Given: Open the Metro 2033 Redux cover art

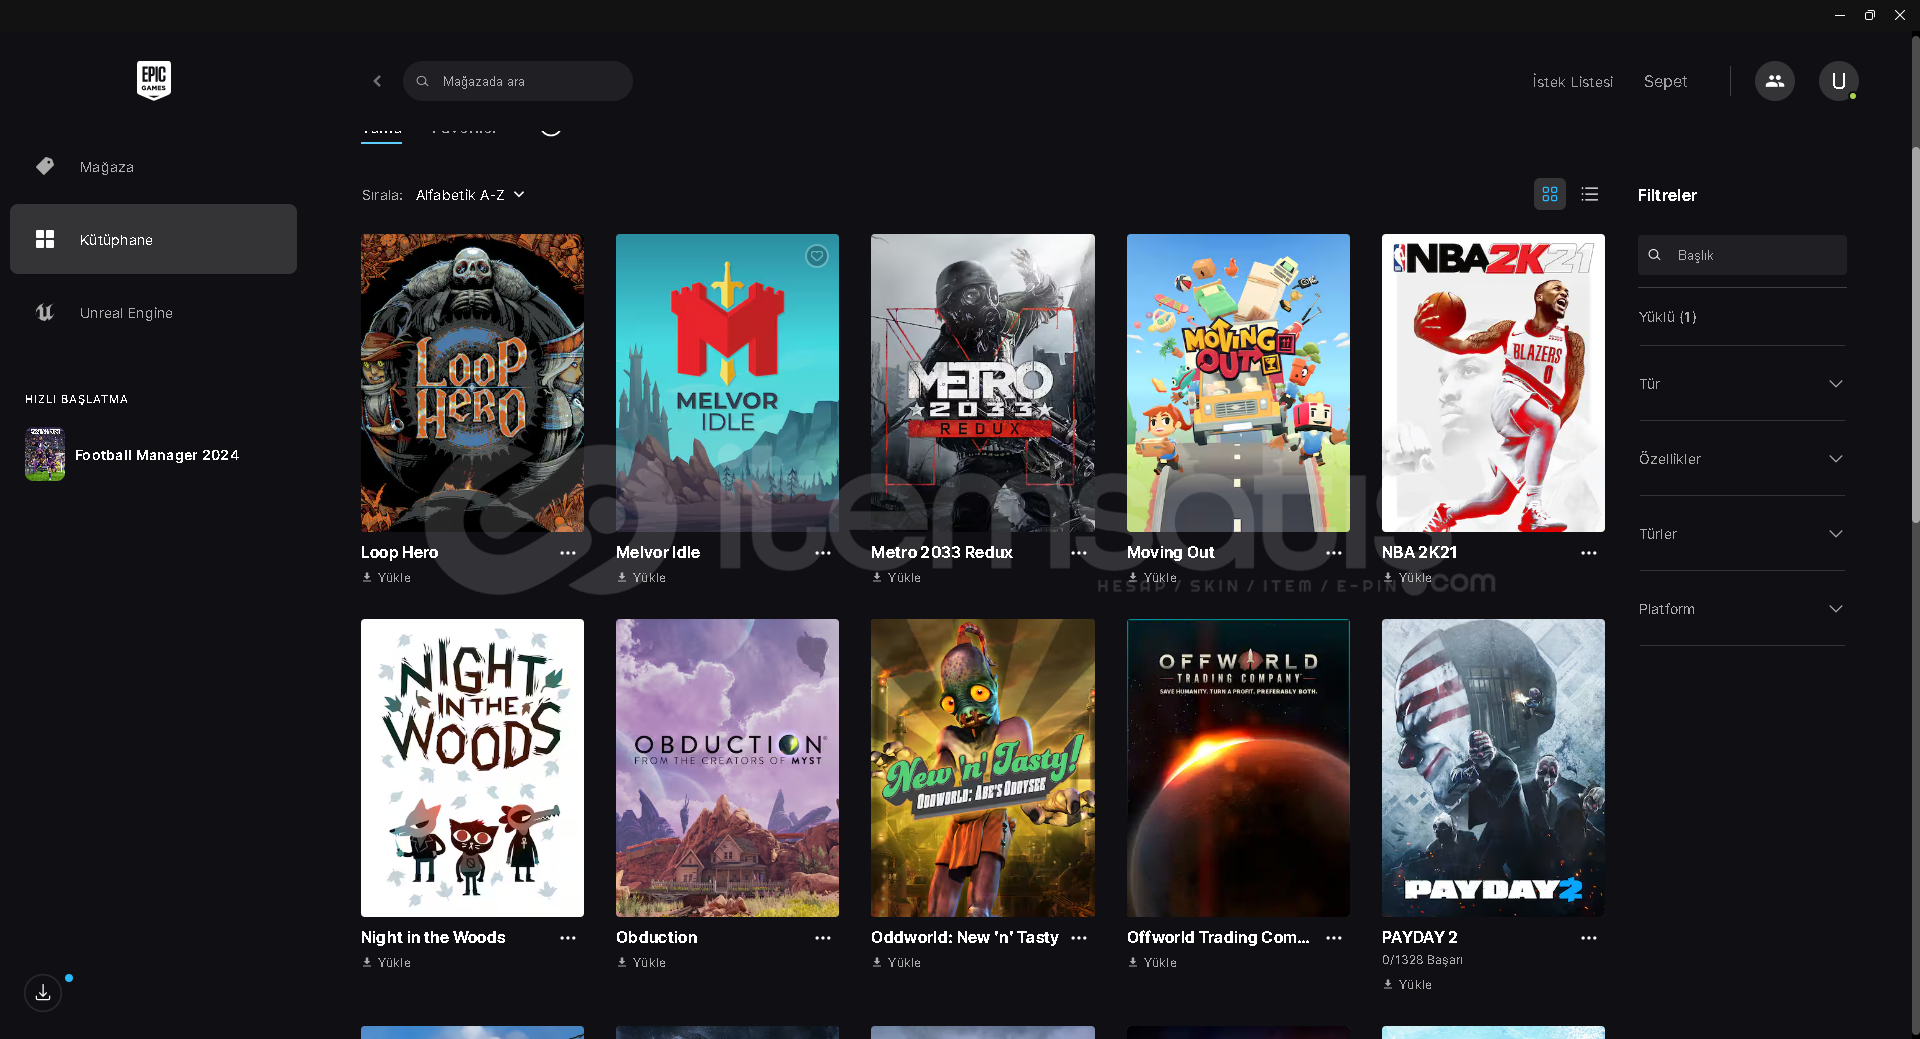Looking at the screenshot, I should click(983, 383).
